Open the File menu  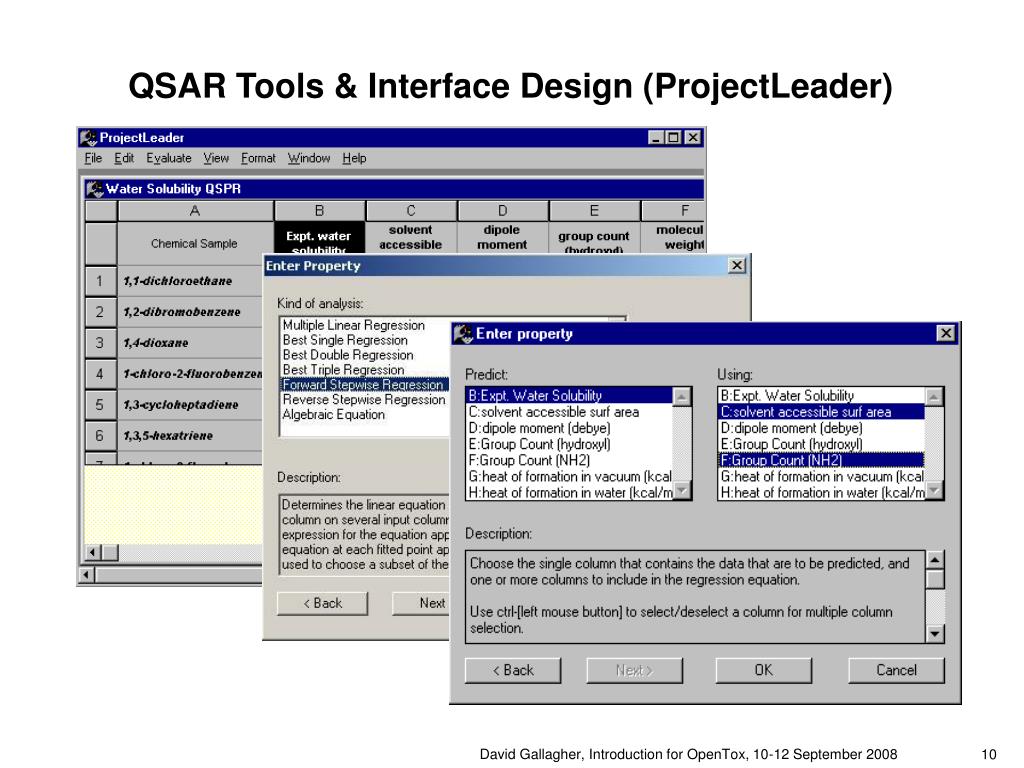[93, 158]
